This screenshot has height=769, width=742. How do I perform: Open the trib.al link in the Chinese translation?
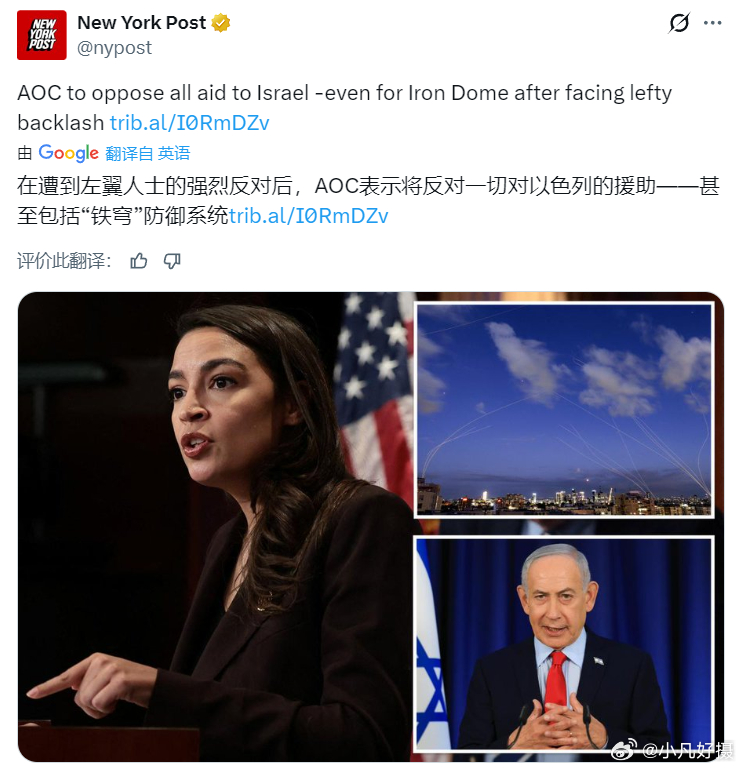308,215
